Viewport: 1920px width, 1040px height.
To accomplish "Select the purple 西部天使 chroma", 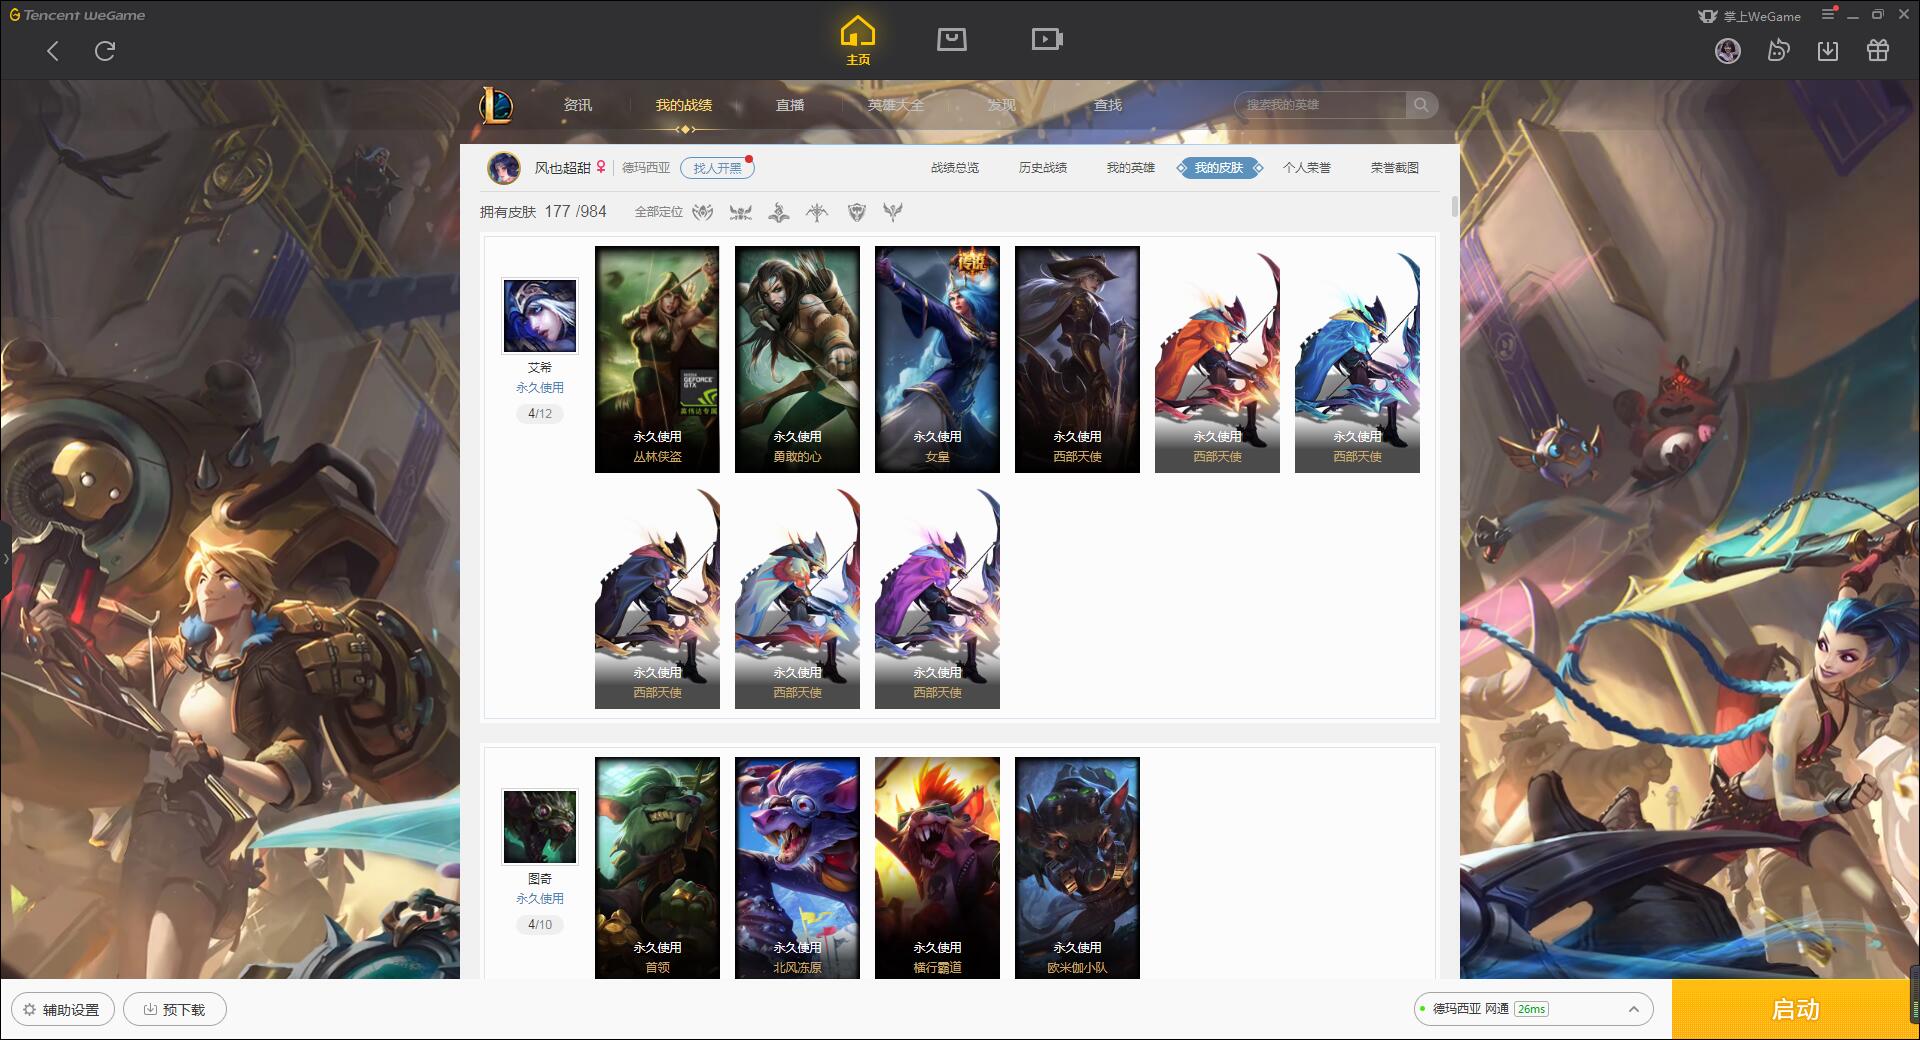I will [937, 598].
